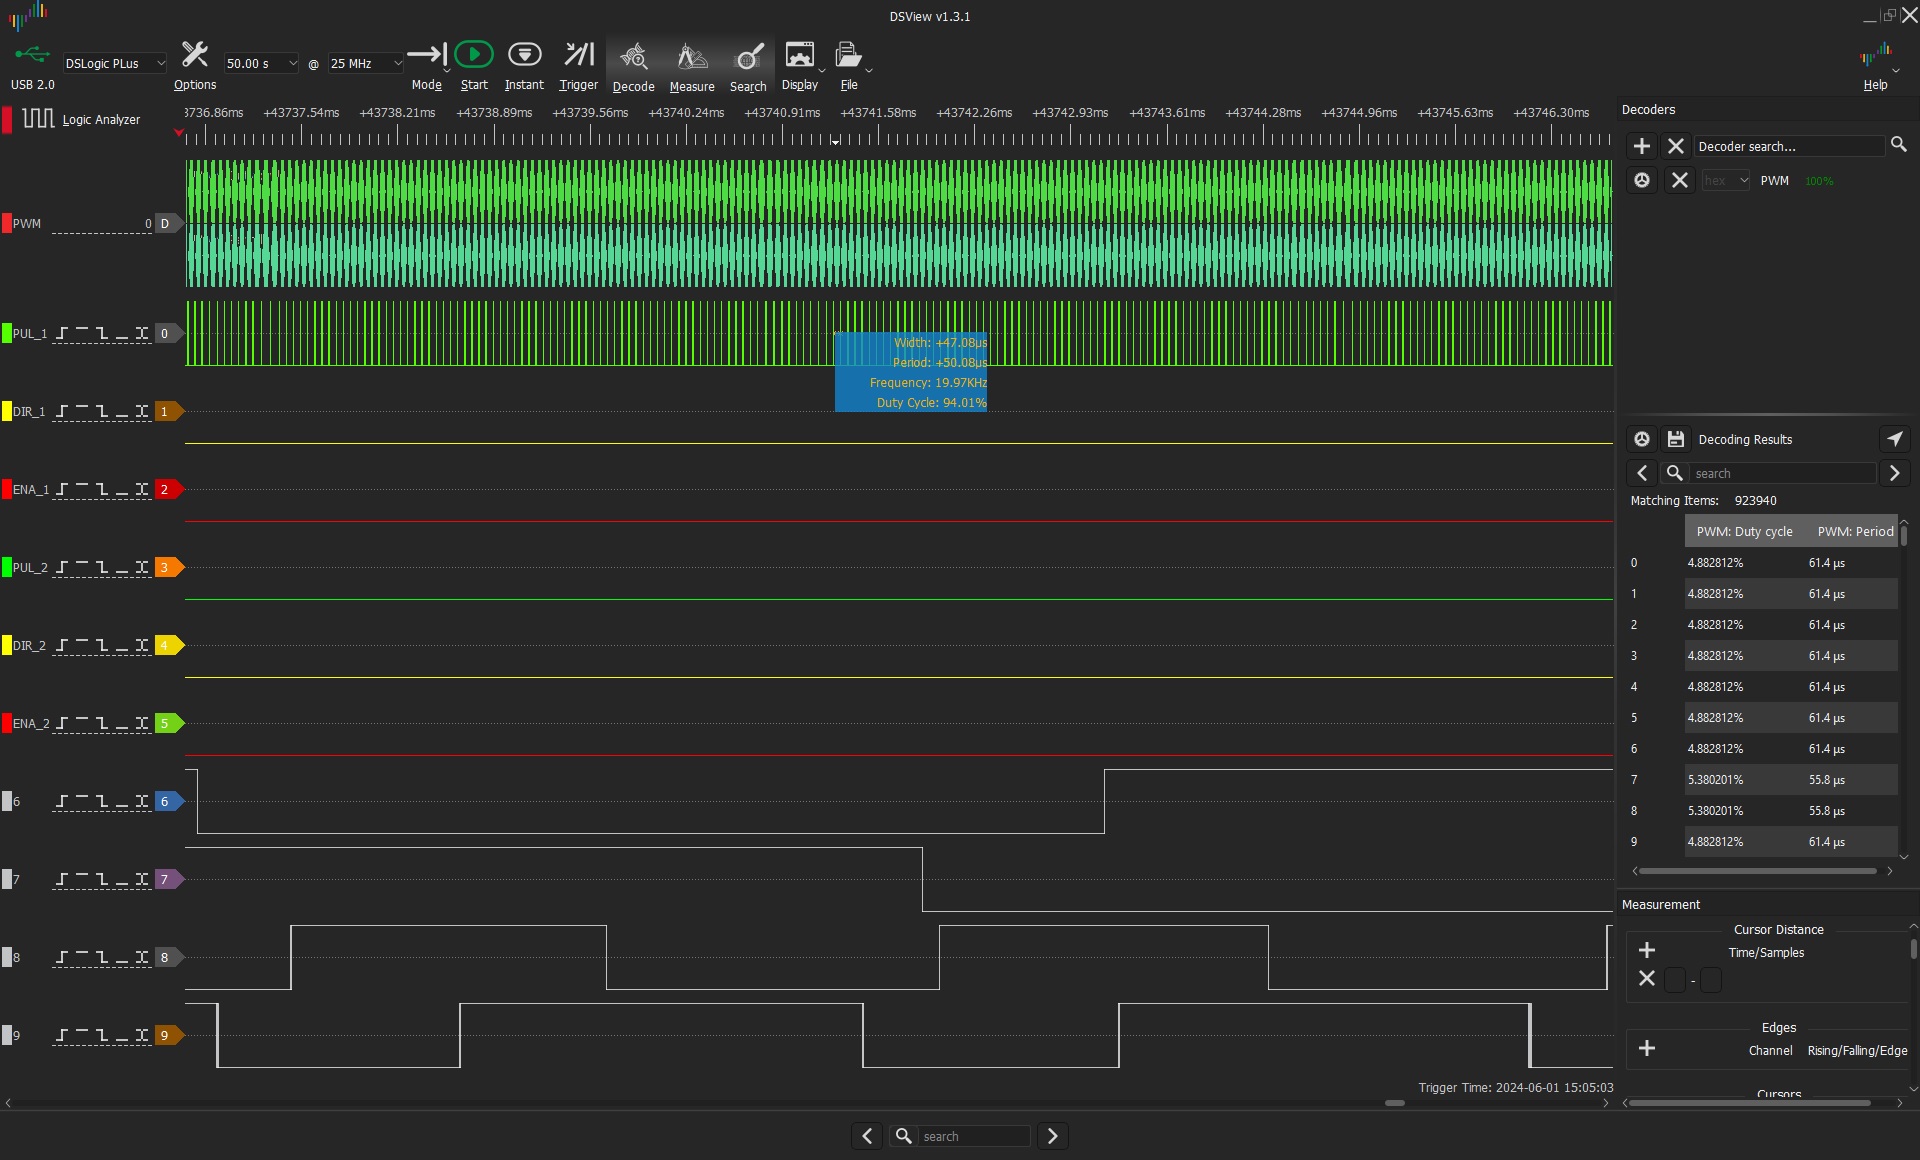Select decoding row 0 period 61.4 µs

[1826, 563]
